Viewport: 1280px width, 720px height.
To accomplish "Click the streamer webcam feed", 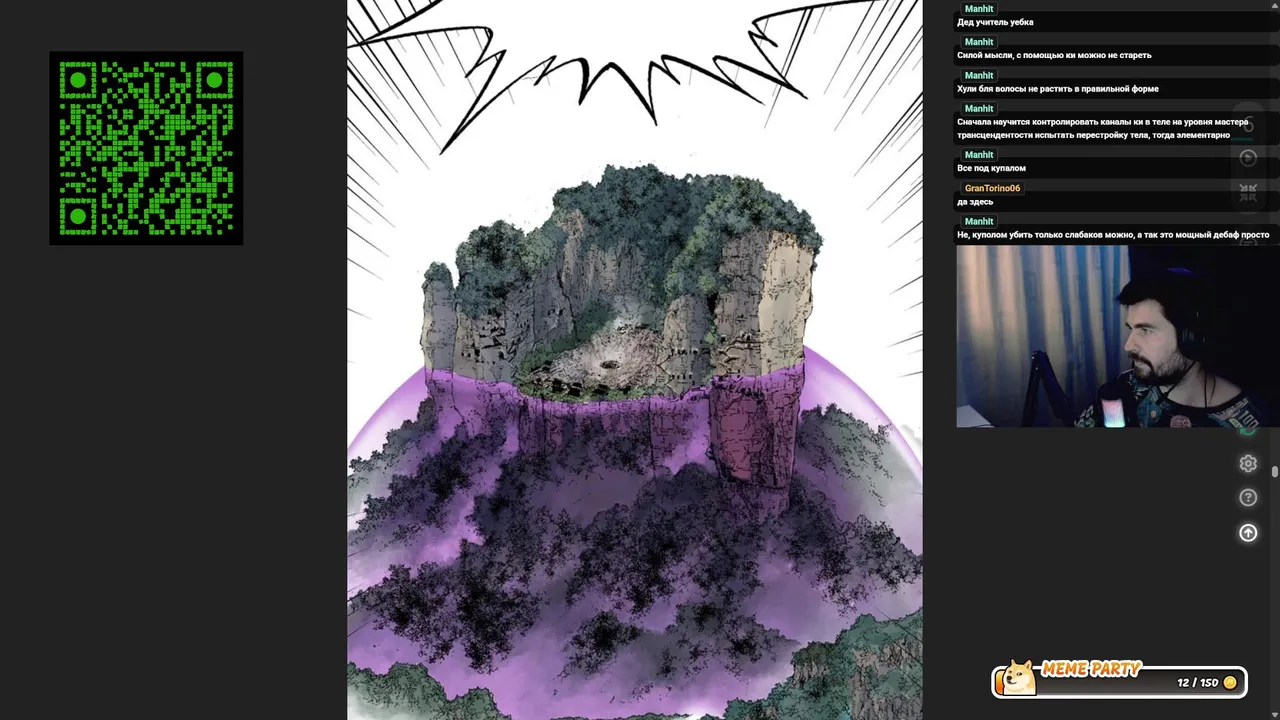I will (x=1117, y=336).
